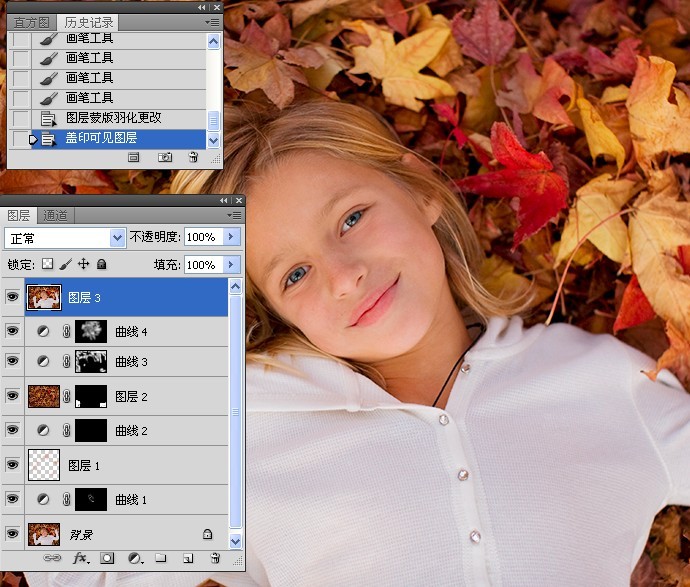Viewport: 690px width, 587px height.
Task: Select the 曲线 4 mask thumbnail
Action: tap(91, 331)
